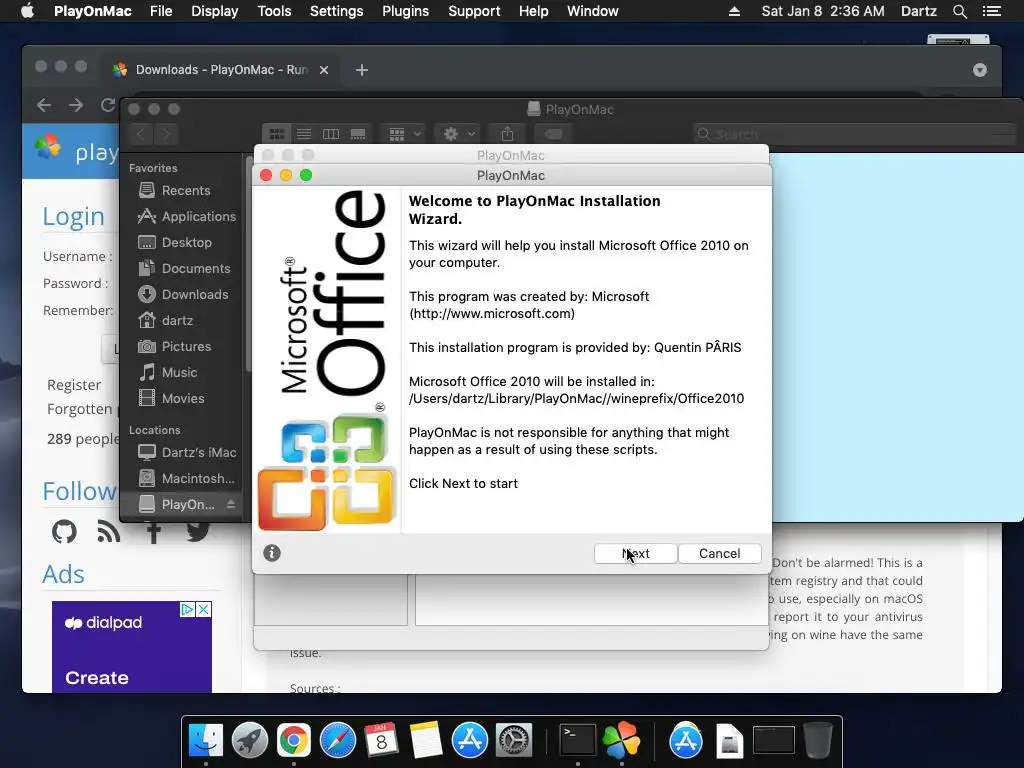
Task: Click the Apple menu icon
Action: [27, 11]
